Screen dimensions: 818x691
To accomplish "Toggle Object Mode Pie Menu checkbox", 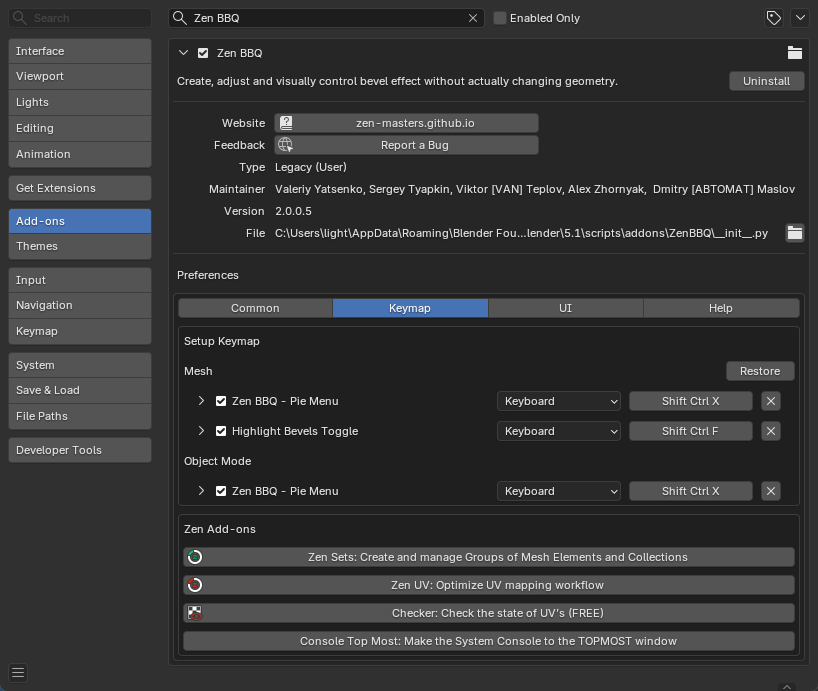I will coord(221,491).
